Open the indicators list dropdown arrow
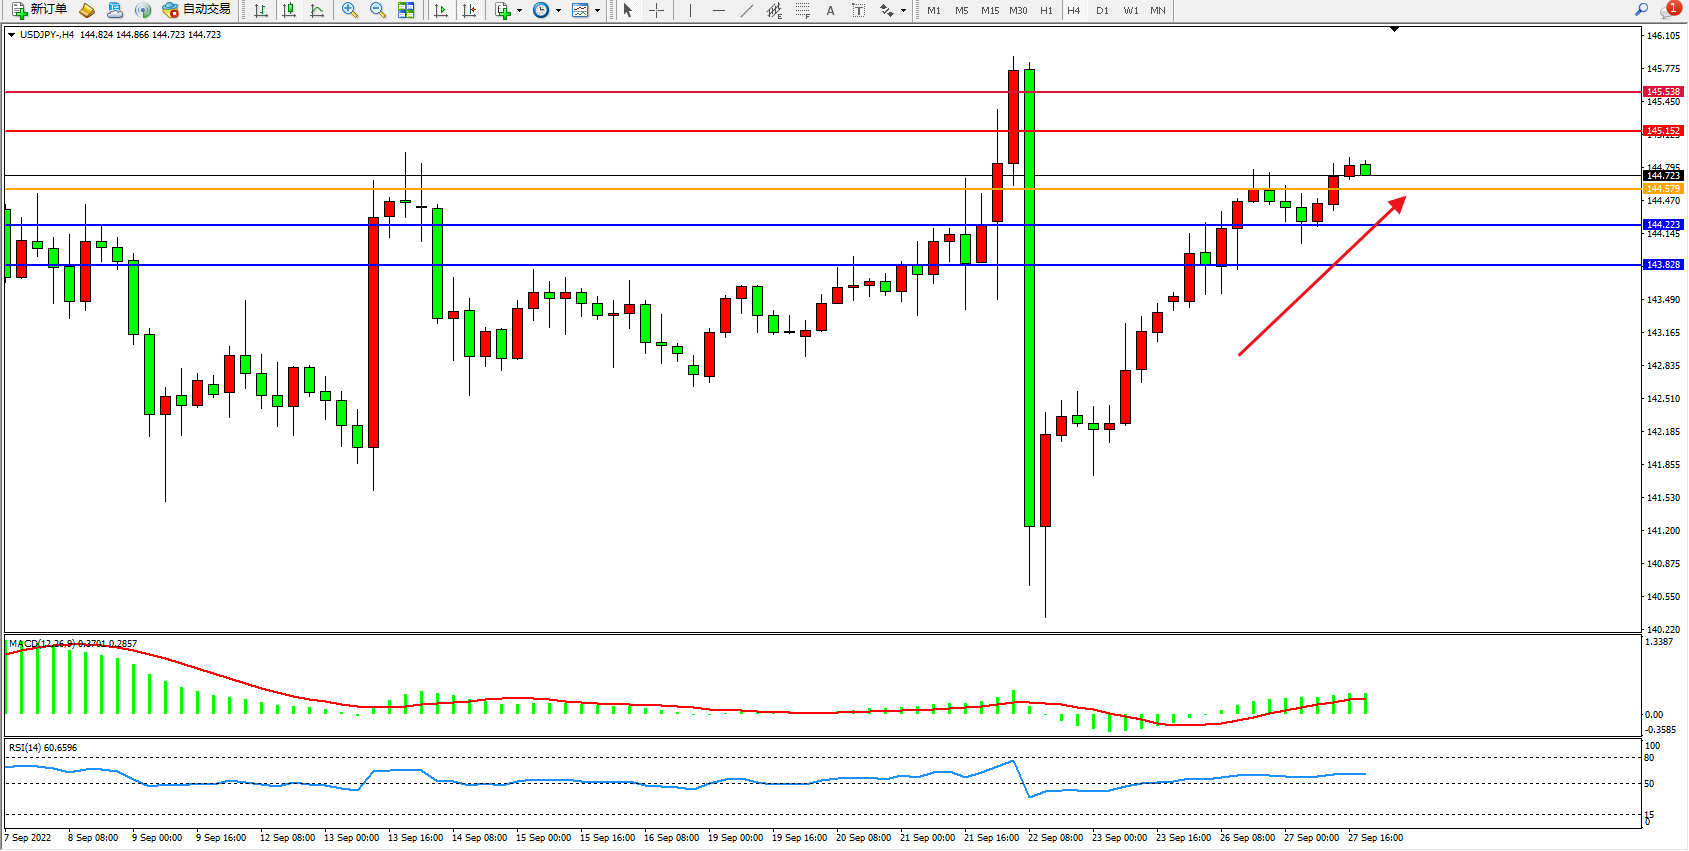 (519, 11)
